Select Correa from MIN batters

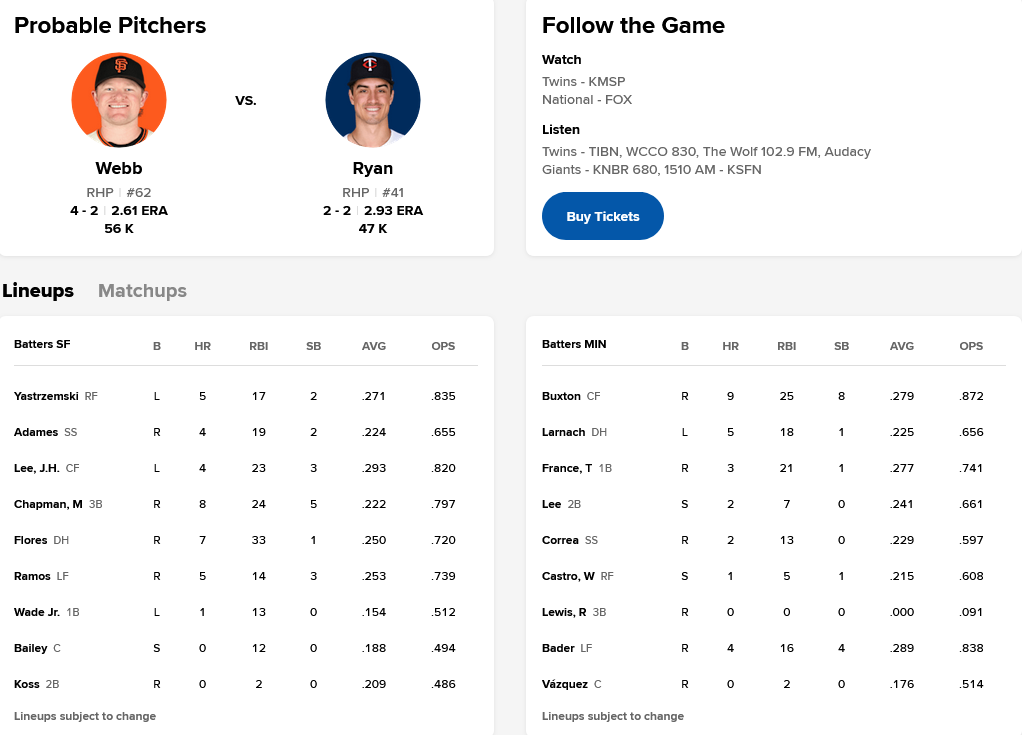560,540
